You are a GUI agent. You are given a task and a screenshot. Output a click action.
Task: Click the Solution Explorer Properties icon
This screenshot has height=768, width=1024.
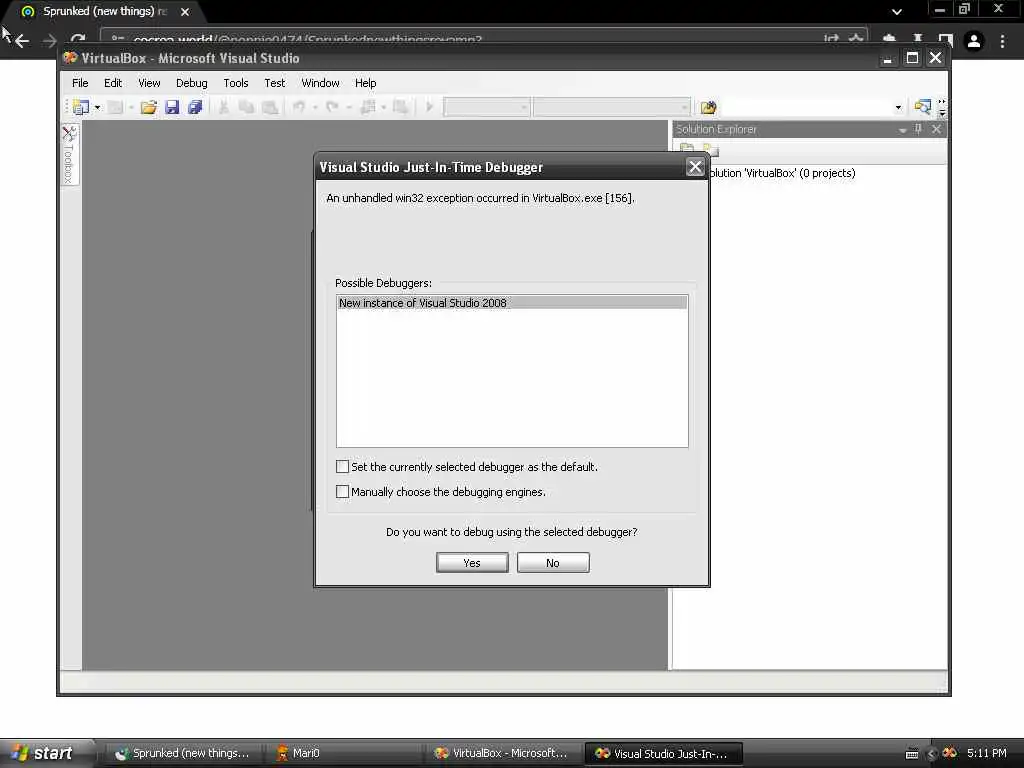point(686,150)
